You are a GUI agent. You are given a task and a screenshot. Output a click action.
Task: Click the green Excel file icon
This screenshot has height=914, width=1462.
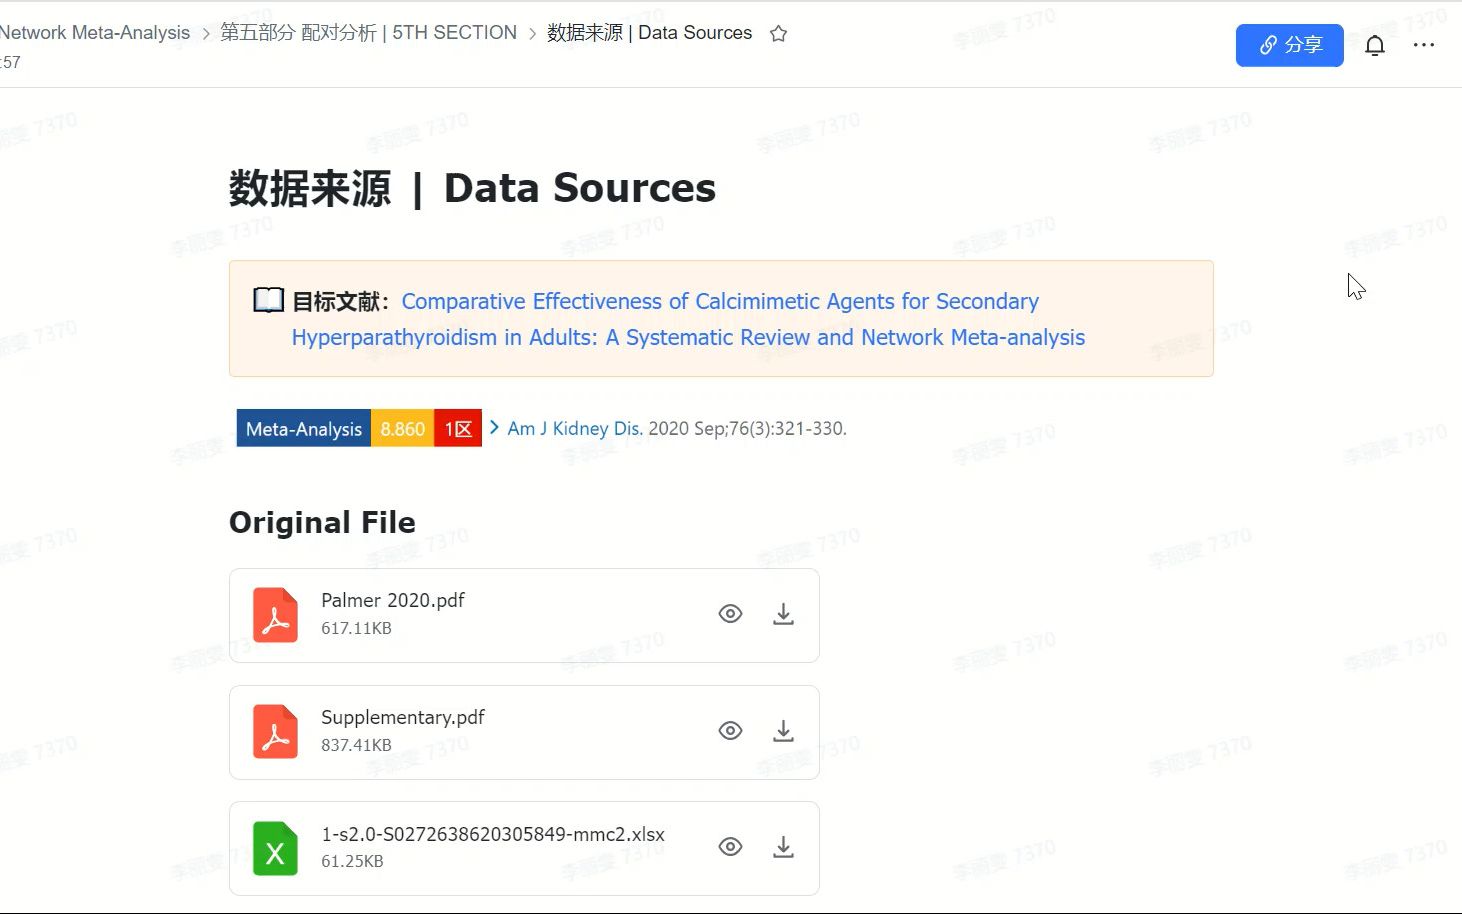[275, 848]
